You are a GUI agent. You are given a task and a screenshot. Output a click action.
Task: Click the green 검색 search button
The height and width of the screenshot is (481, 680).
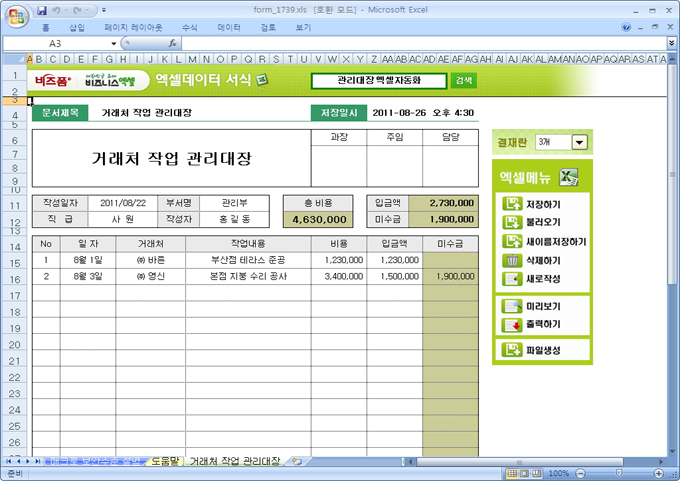click(464, 80)
